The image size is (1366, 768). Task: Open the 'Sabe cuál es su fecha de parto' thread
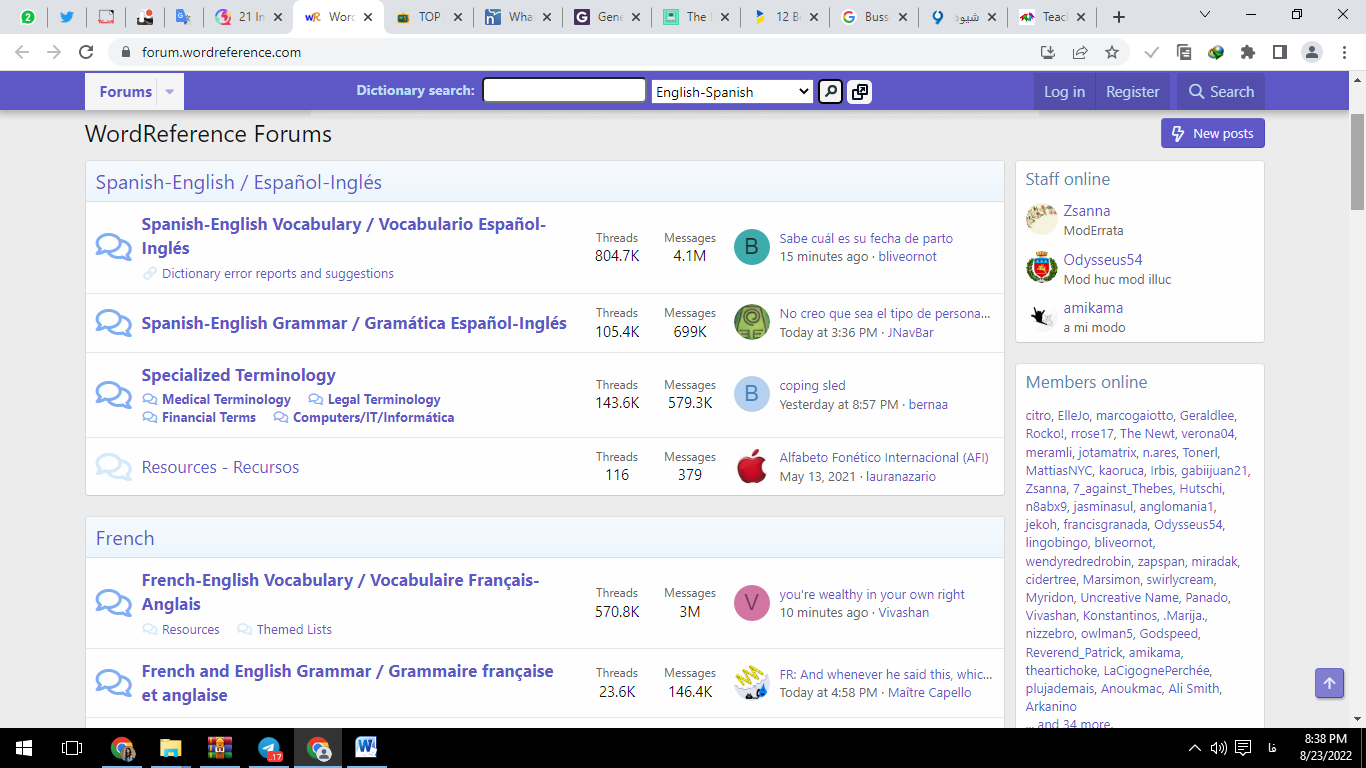click(x=866, y=238)
